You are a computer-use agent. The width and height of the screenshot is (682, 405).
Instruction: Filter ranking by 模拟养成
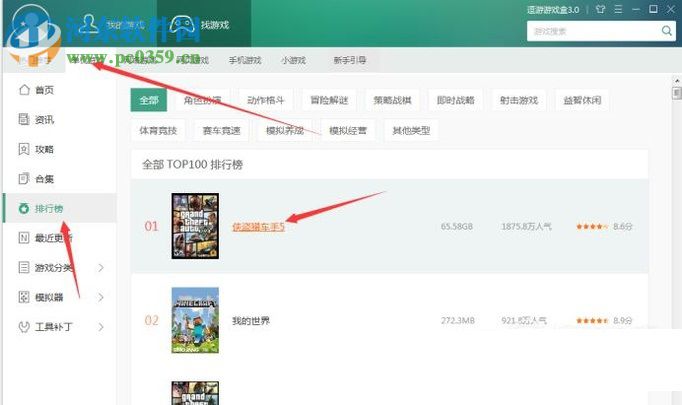click(285, 130)
